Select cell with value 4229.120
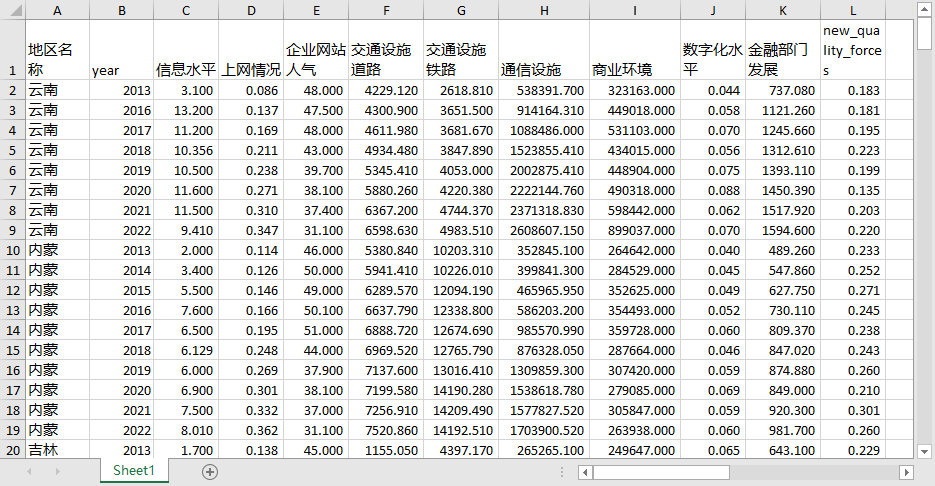Viewport: 935px width, 486px height. [386, 90]
